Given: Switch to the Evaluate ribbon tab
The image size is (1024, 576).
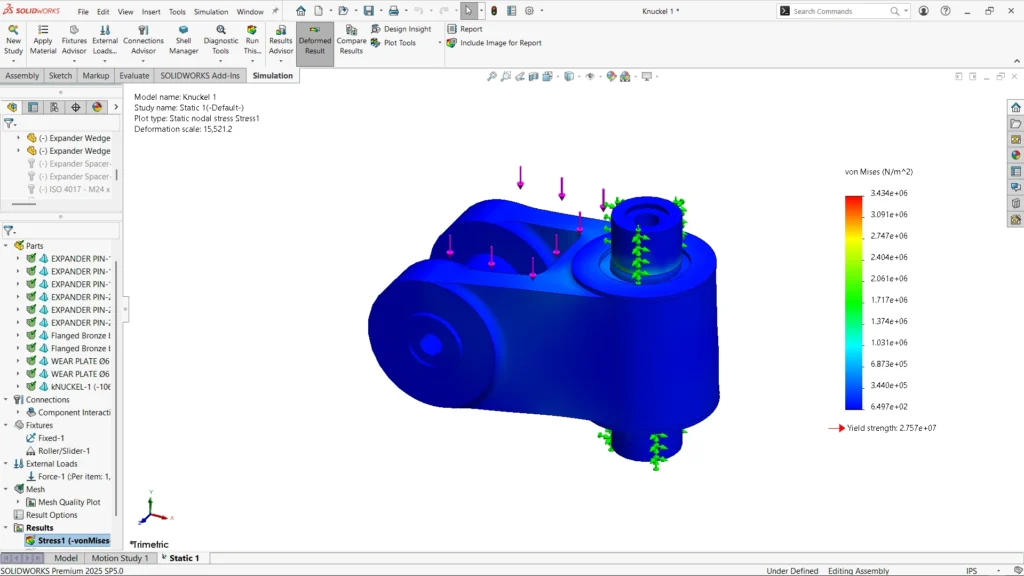Looking at the screenshot, I should coord(134,76).
